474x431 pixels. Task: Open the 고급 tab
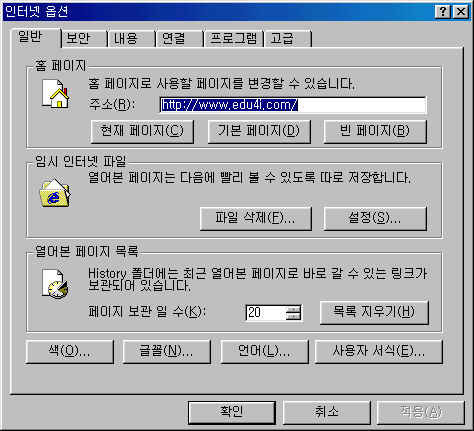click(287, 39)
